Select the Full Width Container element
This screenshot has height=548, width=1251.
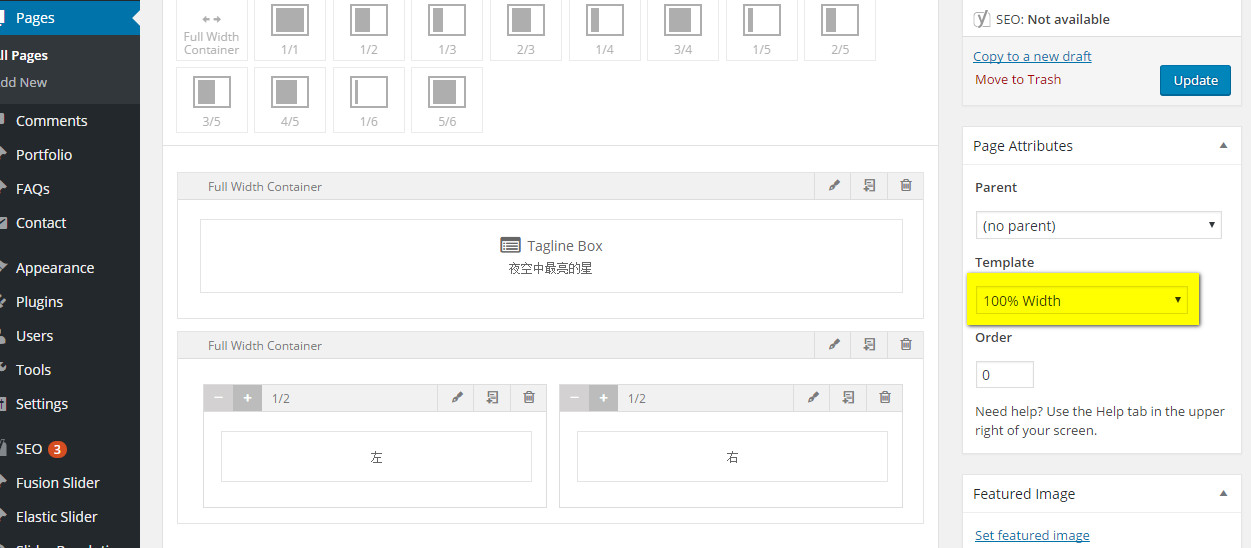[x=211, y=27]
